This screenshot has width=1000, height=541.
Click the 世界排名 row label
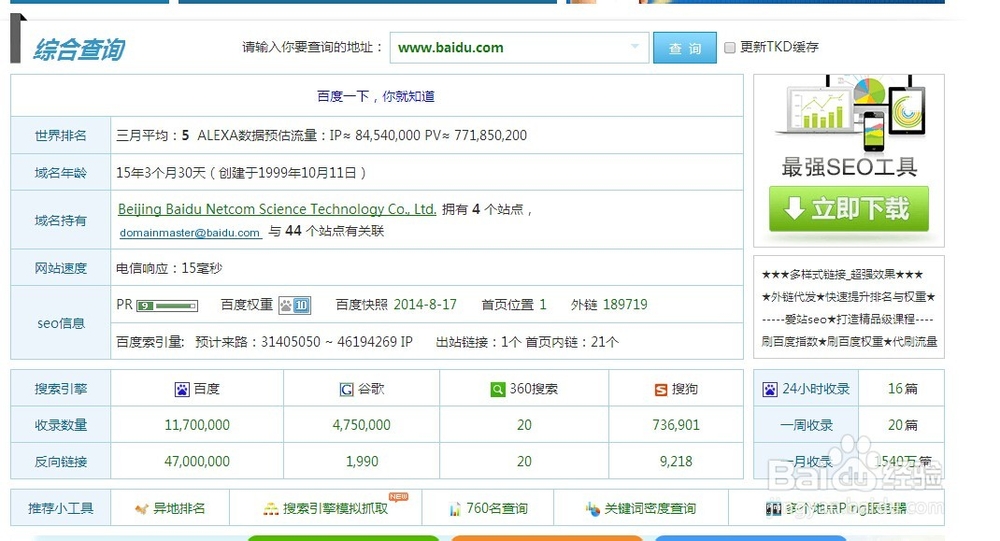(61, 136)
